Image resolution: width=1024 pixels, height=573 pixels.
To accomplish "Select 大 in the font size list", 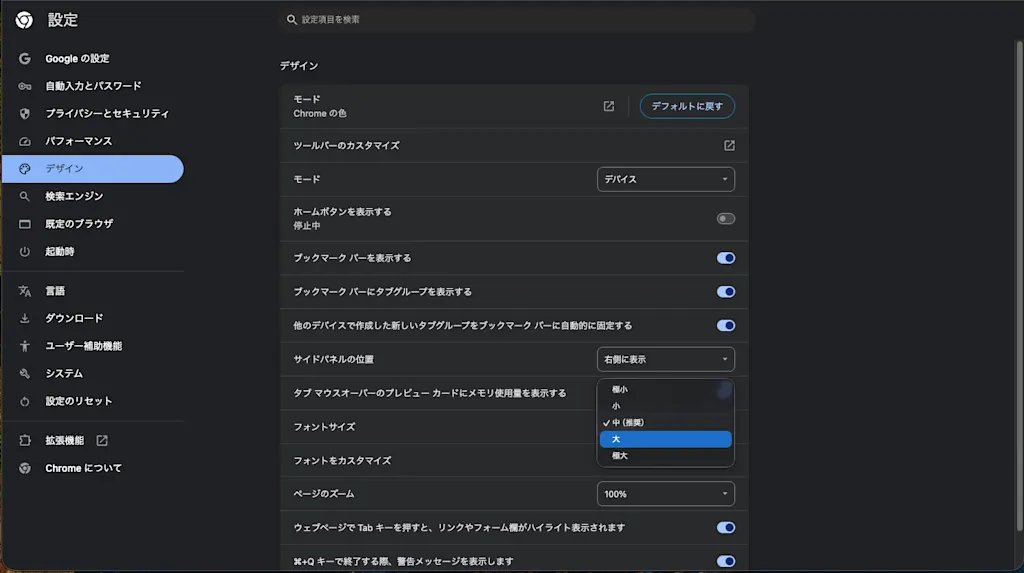I will tap(665, 439).
